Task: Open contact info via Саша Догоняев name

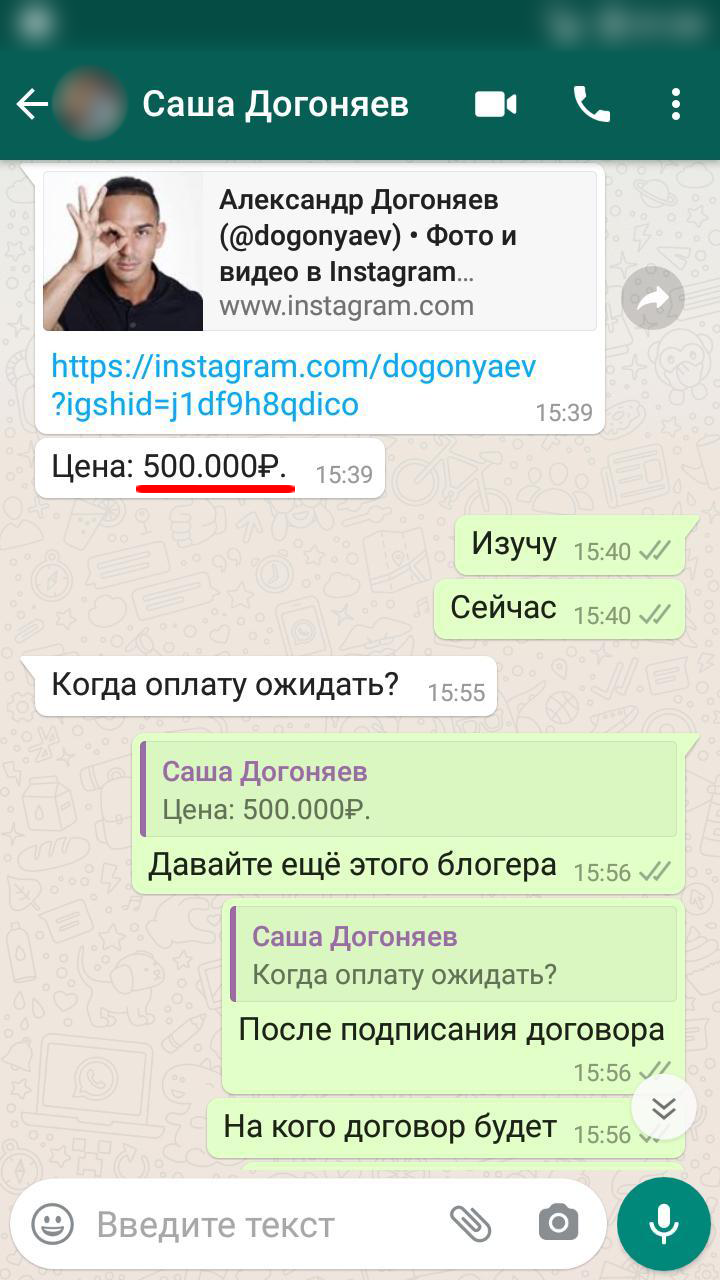Action: pos(275,104)
